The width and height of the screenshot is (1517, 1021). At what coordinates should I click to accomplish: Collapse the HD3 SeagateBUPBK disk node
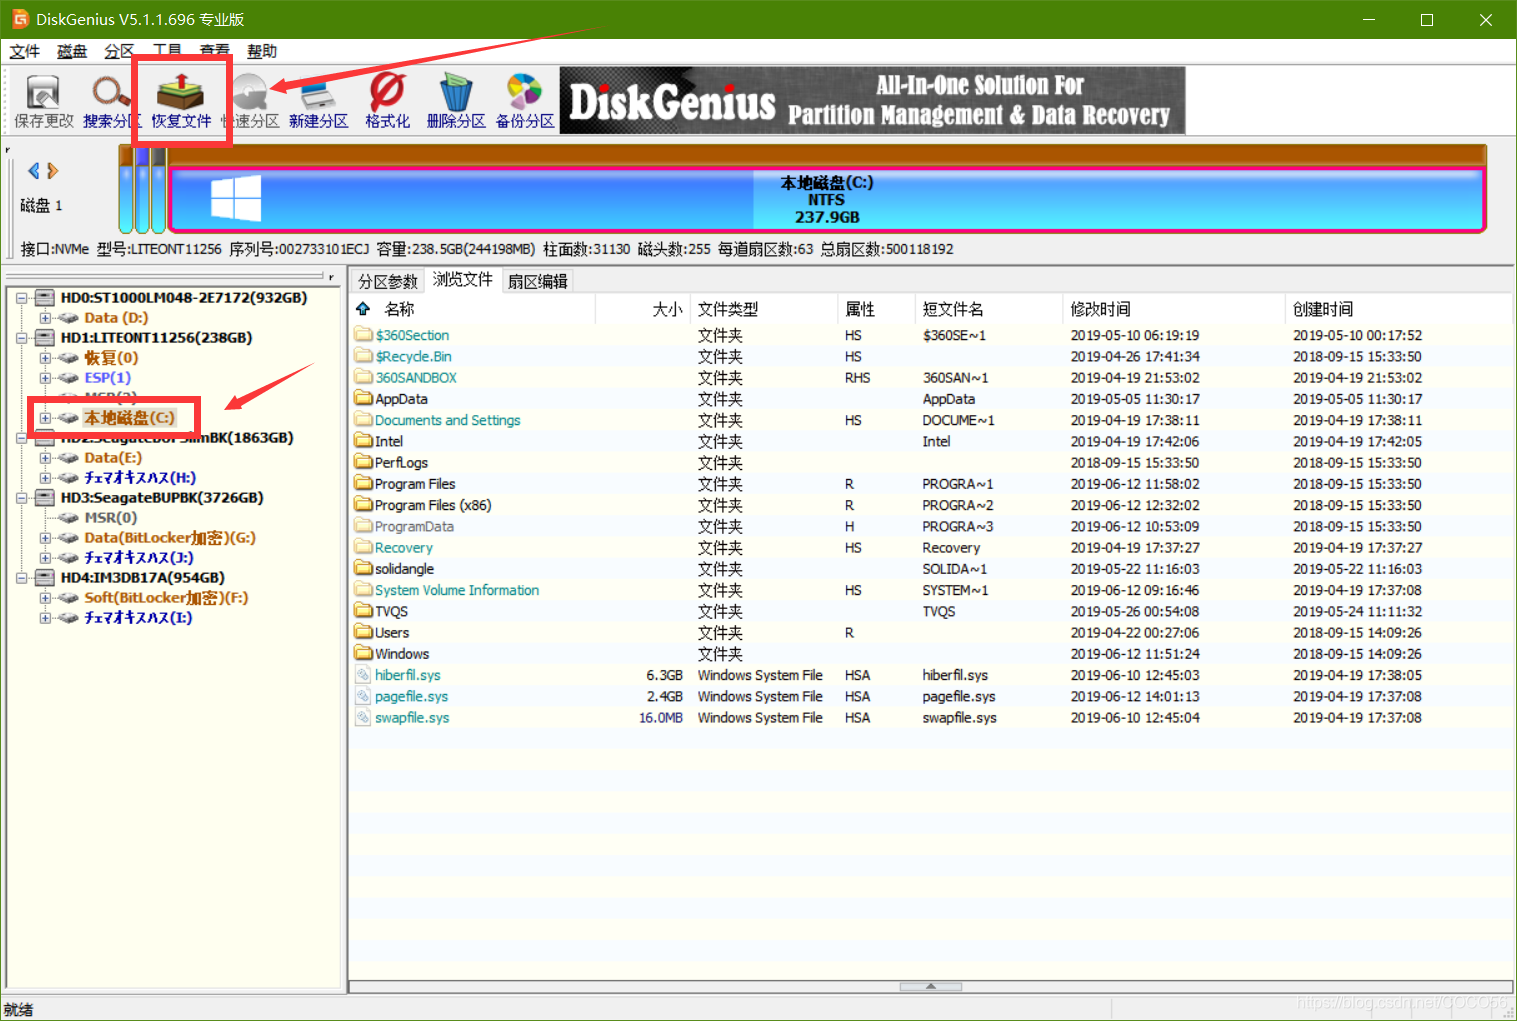(21, 498)
